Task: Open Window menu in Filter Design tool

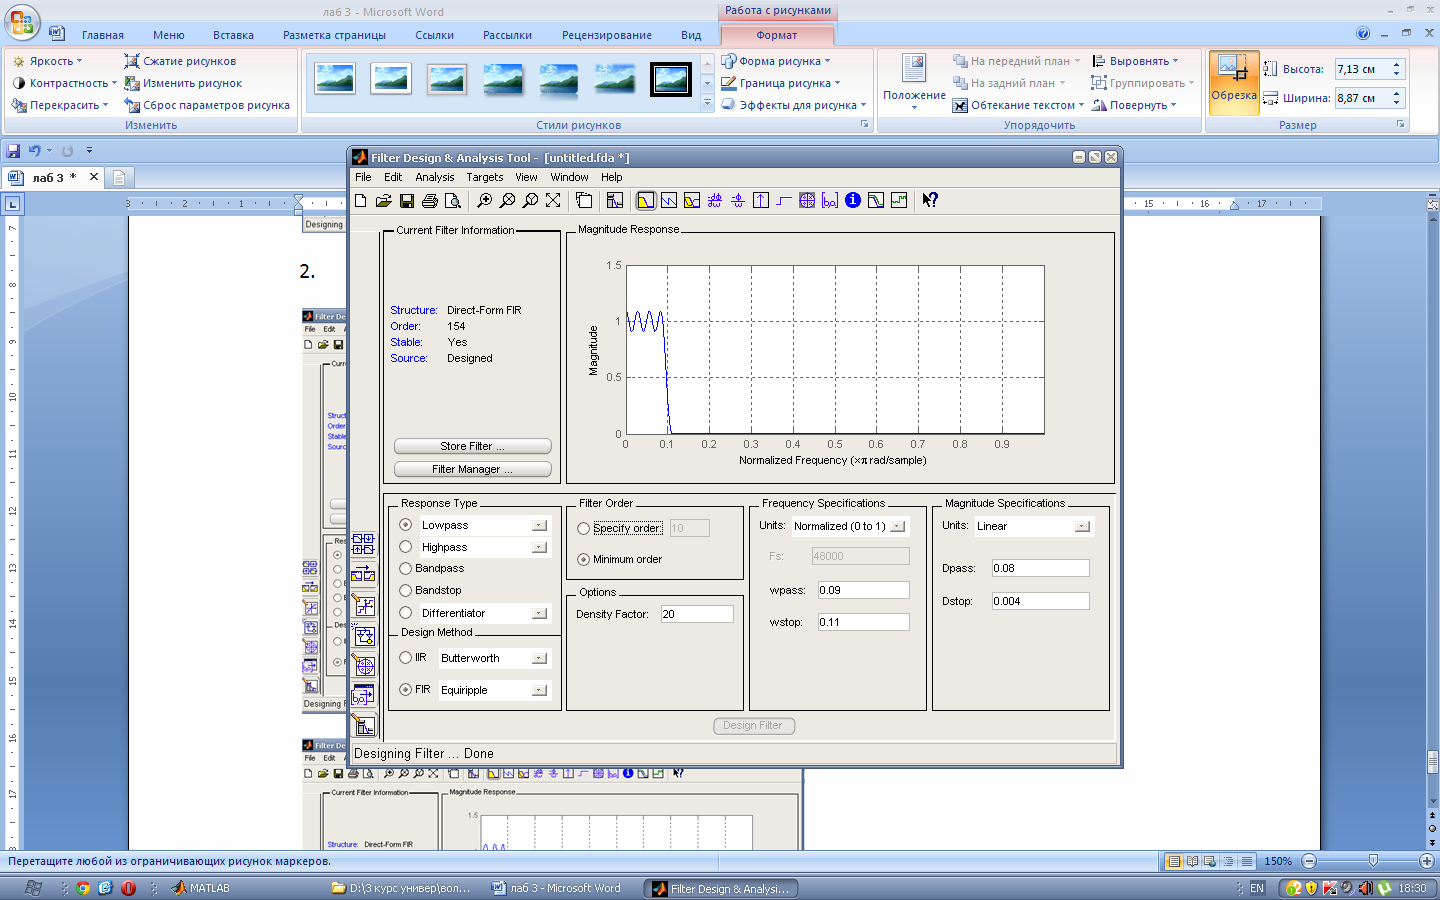Action: pyautogui.click(x=570, y=177)
